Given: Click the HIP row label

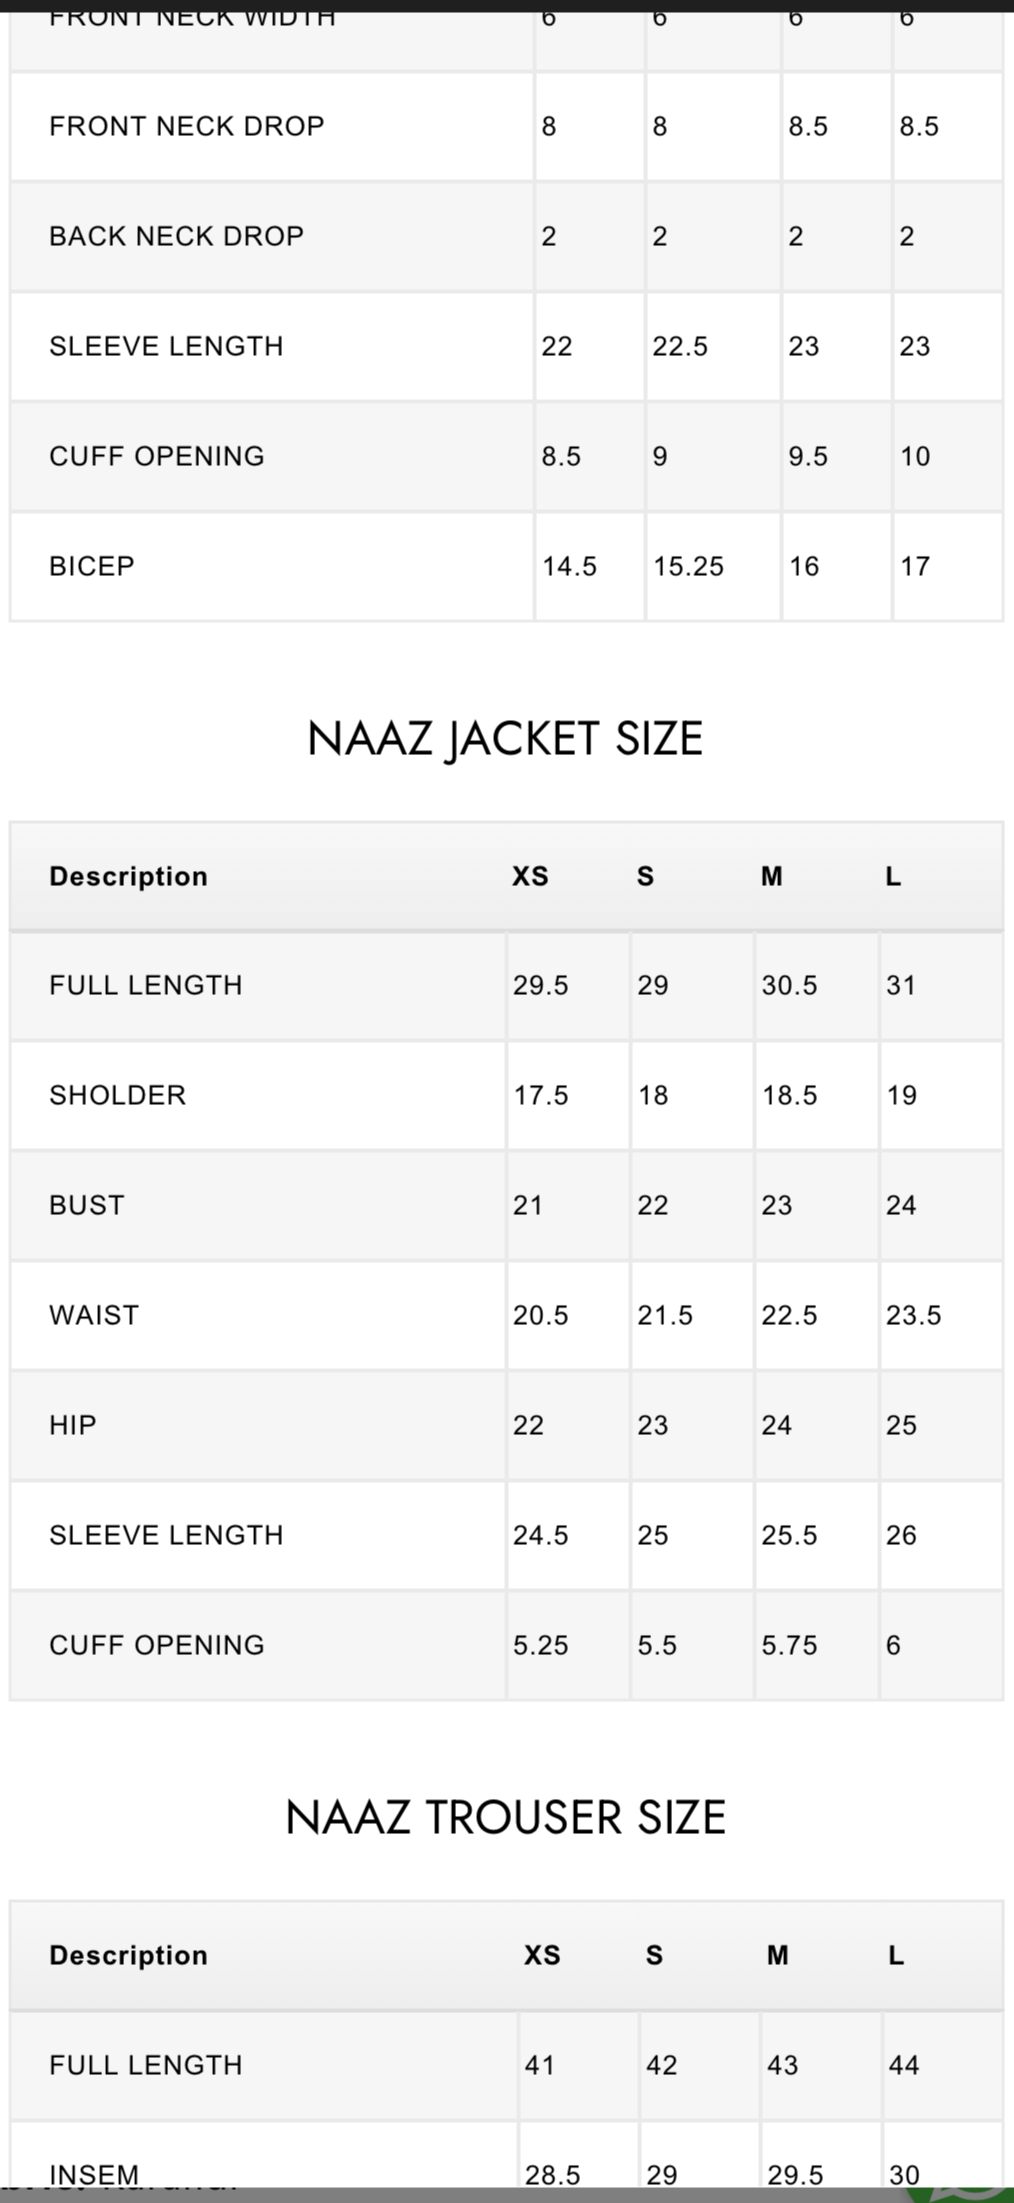Looking at the screenshot, I should click(73, 1425).
